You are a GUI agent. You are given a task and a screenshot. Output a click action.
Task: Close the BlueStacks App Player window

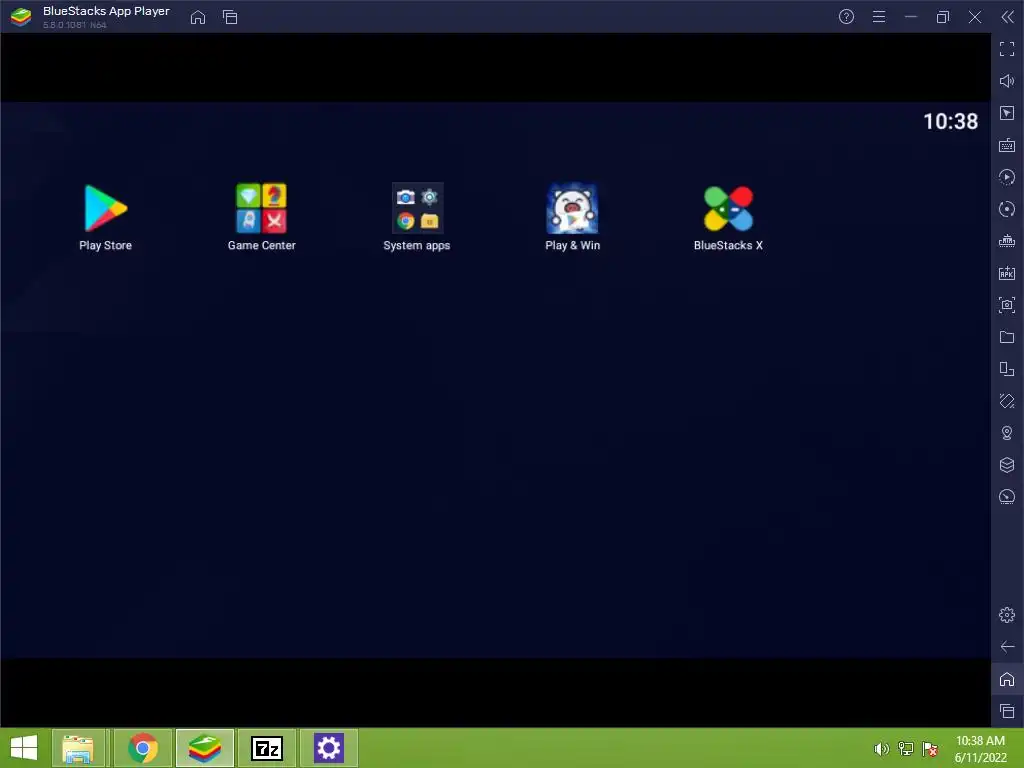pyautogui.click(x=975, y=17)
